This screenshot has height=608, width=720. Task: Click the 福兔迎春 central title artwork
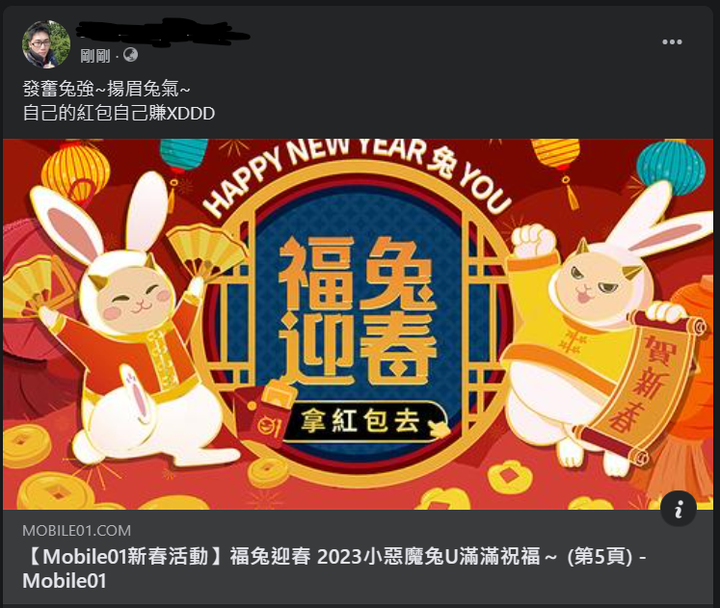coord(357,311)
